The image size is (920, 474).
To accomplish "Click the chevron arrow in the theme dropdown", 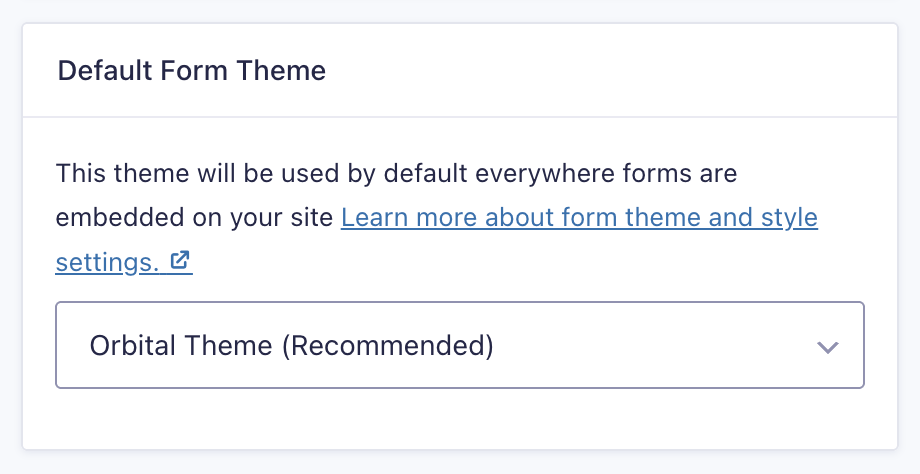I will pyautogui.click(x=826, y=347).
